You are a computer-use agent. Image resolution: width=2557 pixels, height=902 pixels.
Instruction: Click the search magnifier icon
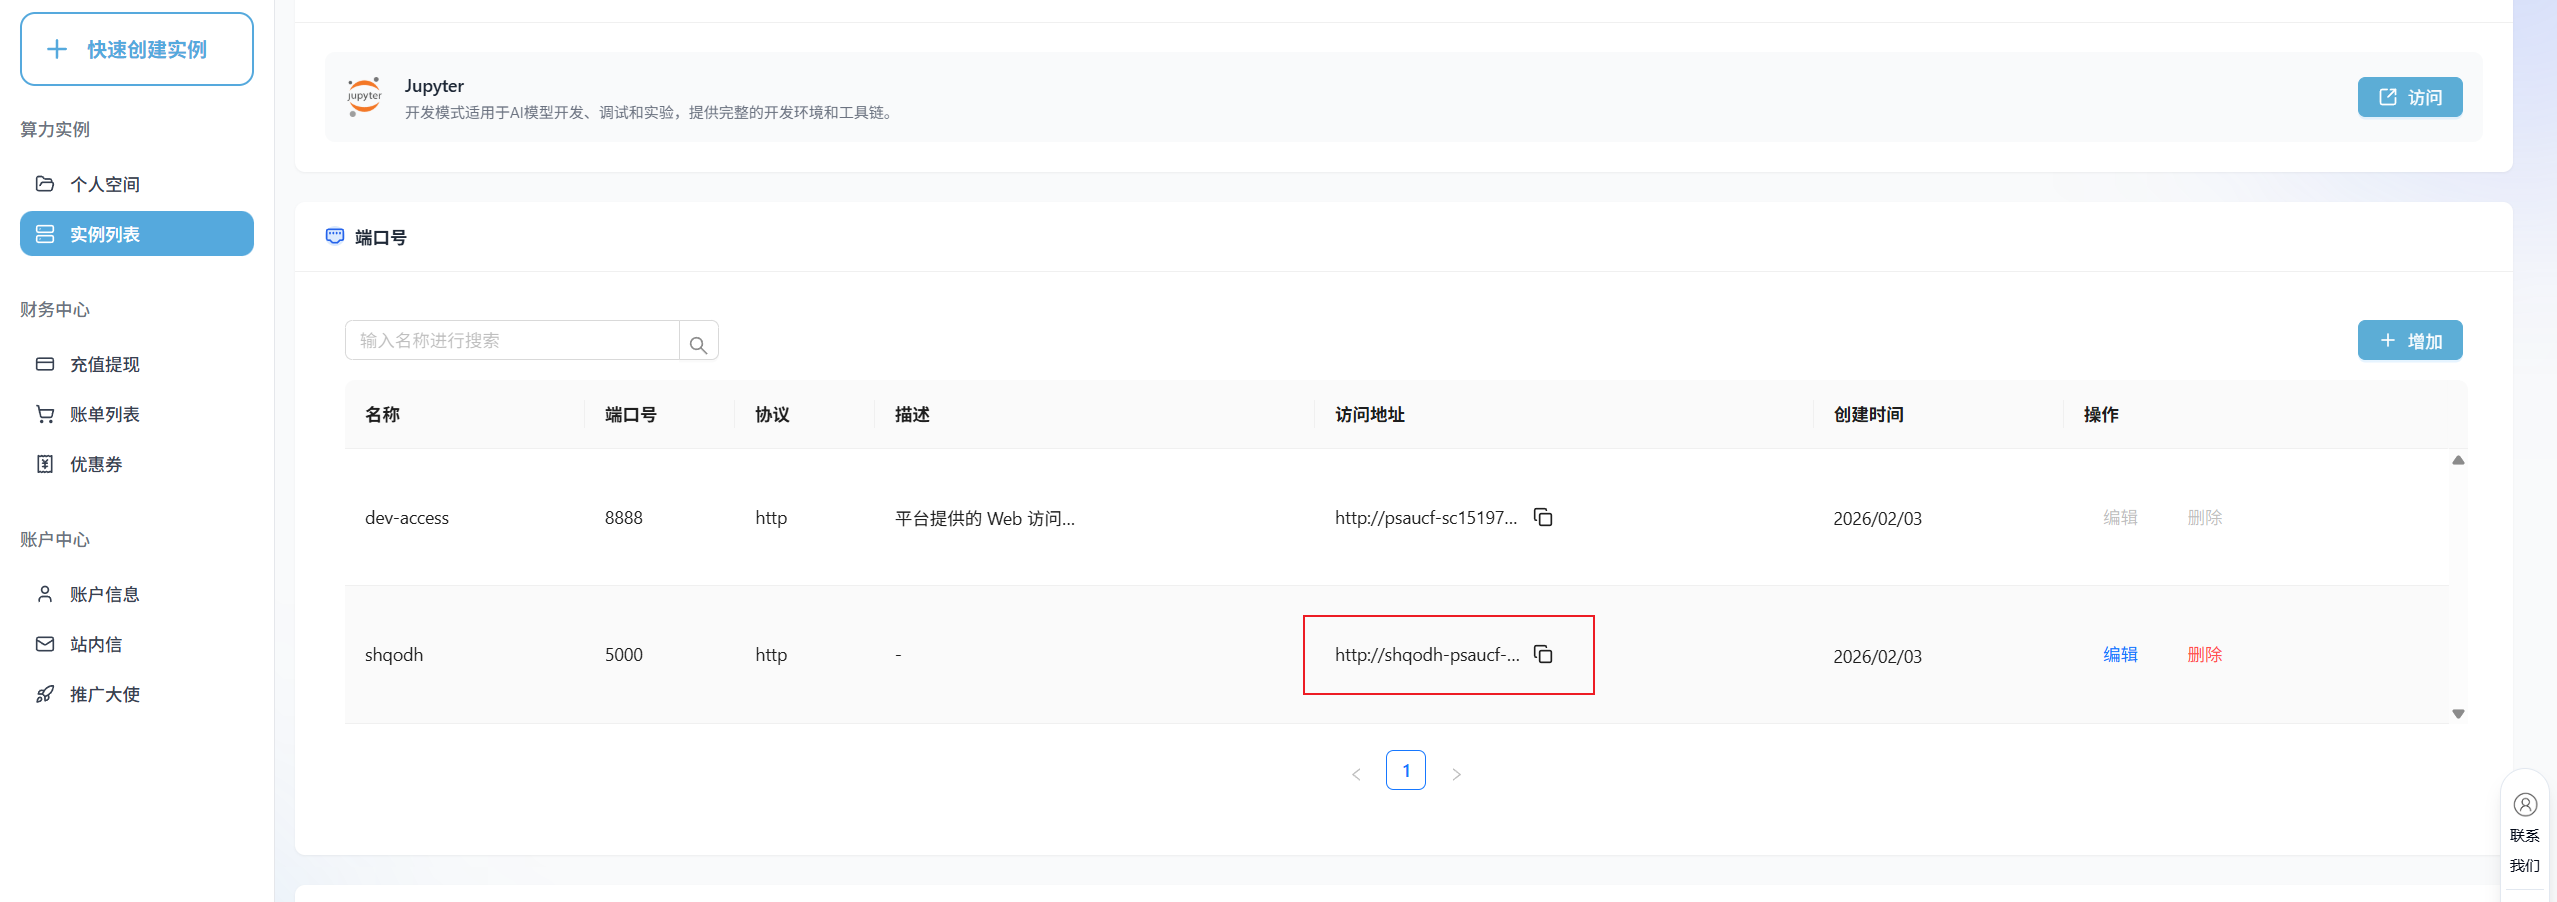click(699, 344)
